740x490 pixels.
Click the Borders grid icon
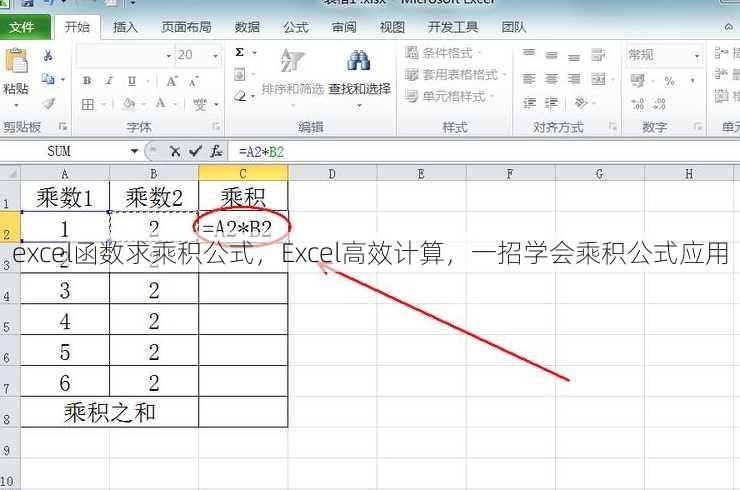coord(88,104)
